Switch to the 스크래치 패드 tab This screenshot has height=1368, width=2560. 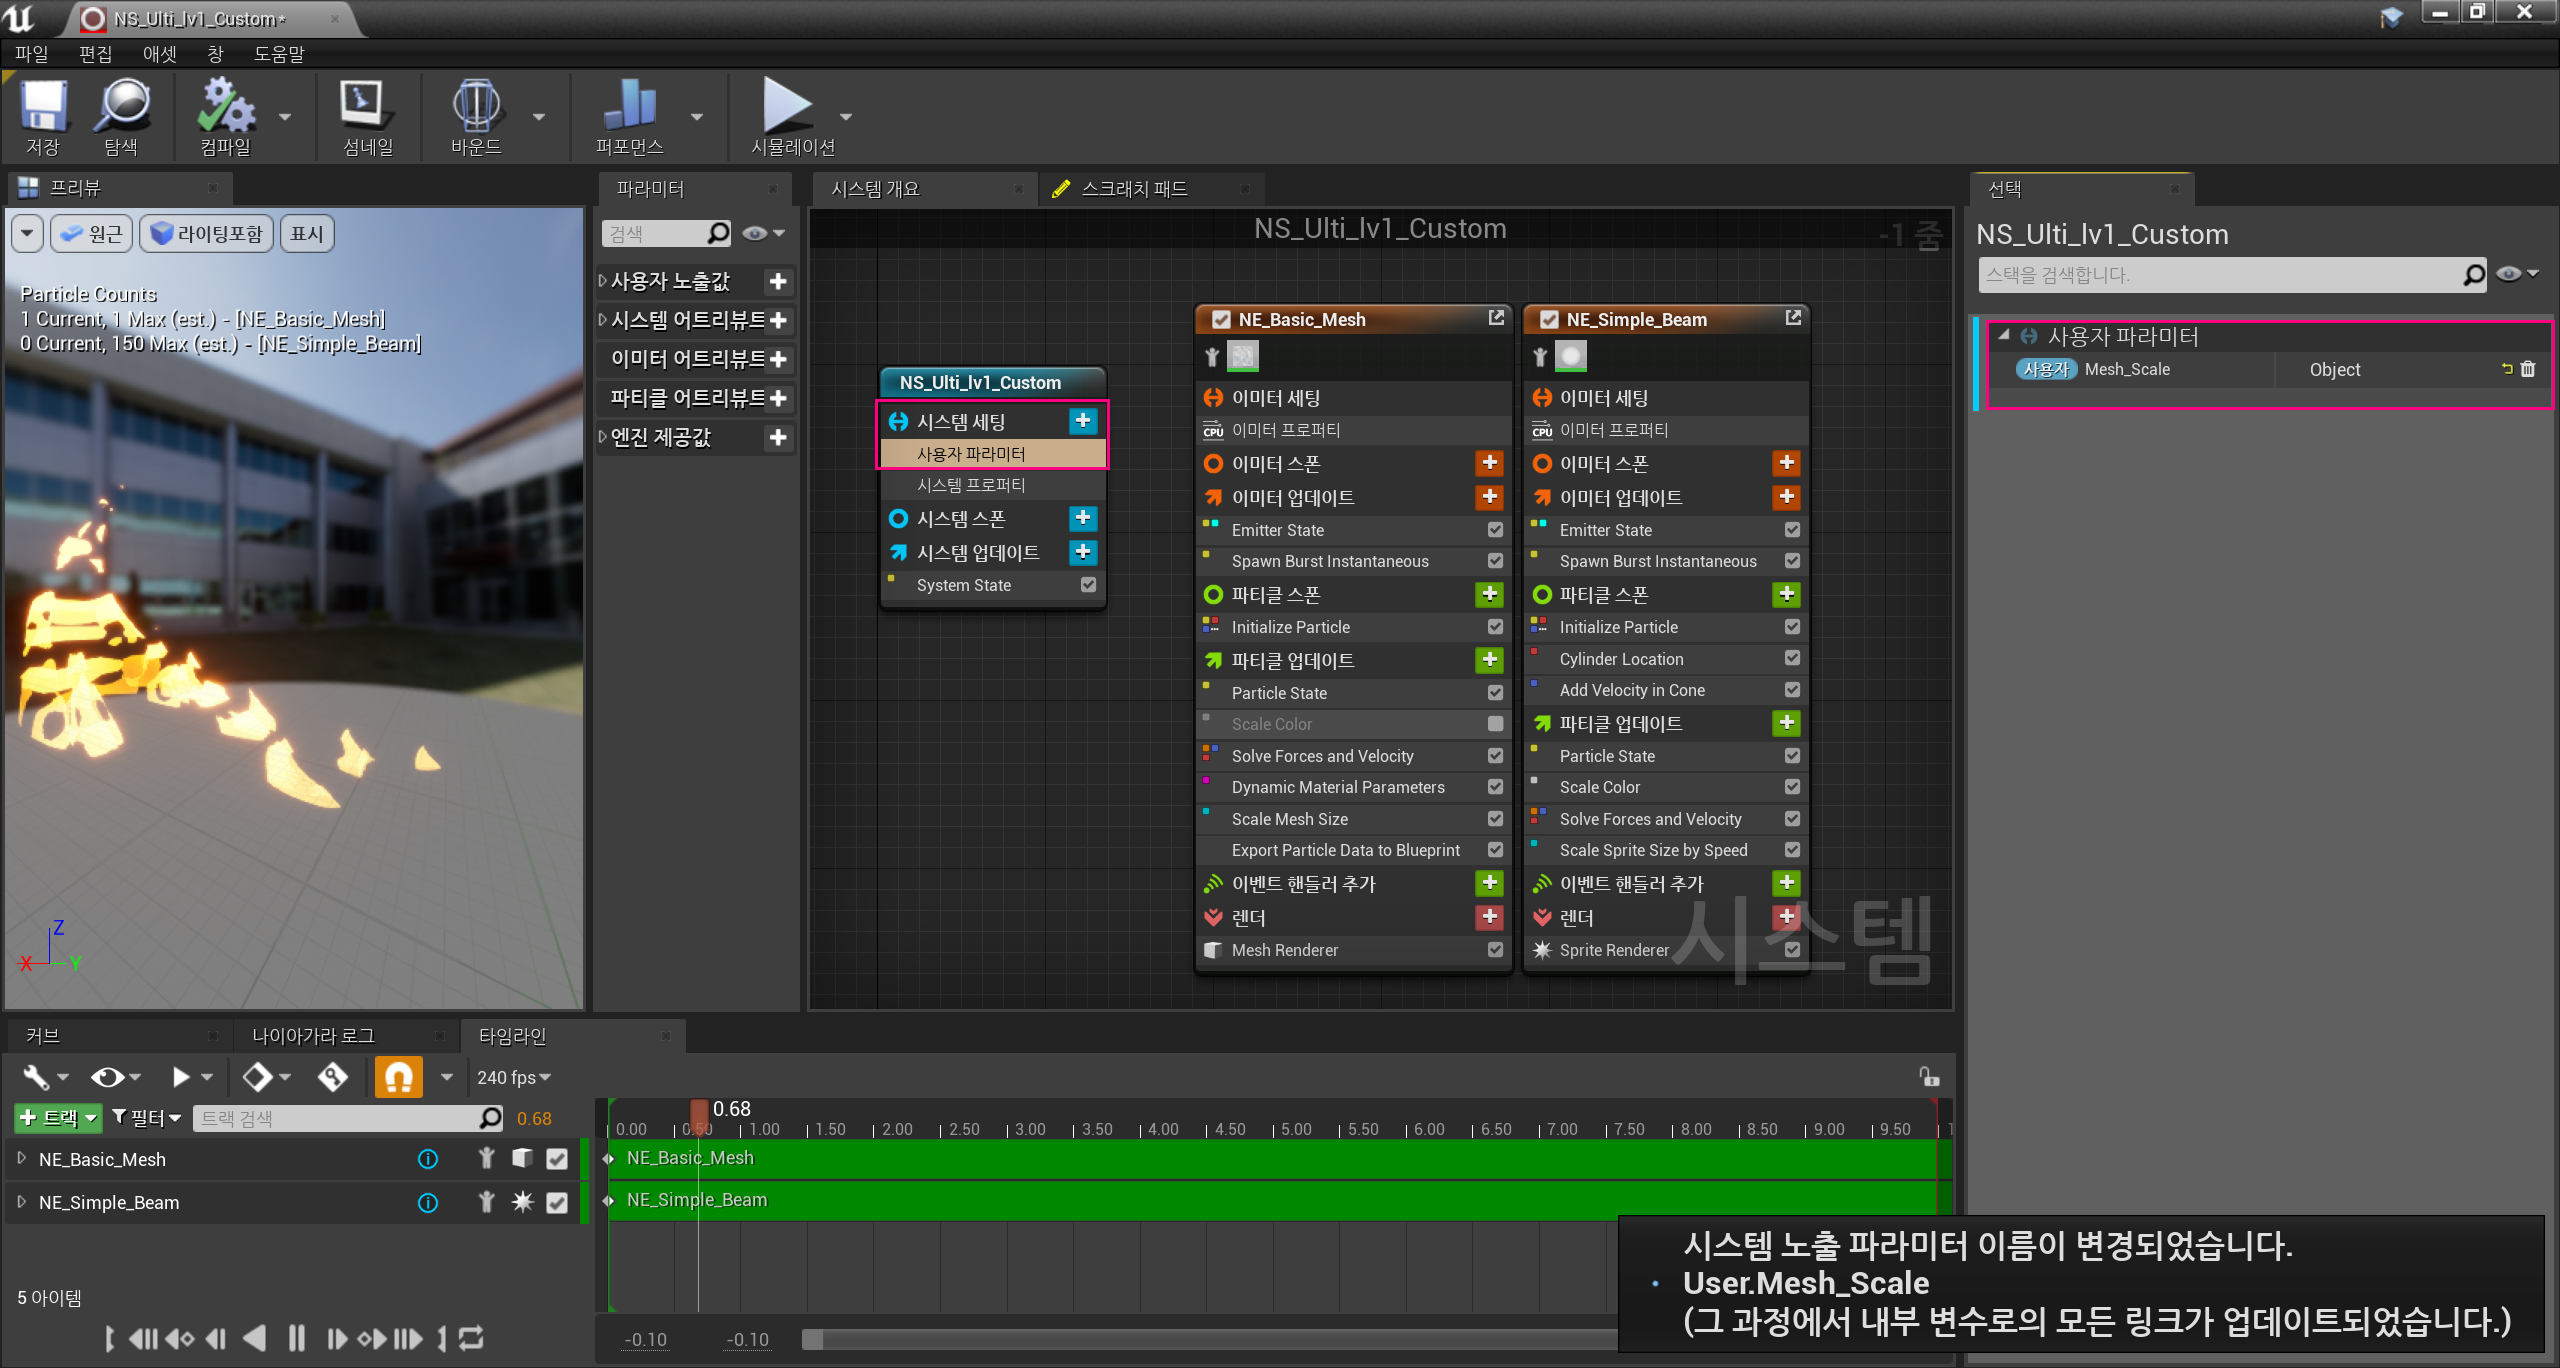[x=1134, y=189]
